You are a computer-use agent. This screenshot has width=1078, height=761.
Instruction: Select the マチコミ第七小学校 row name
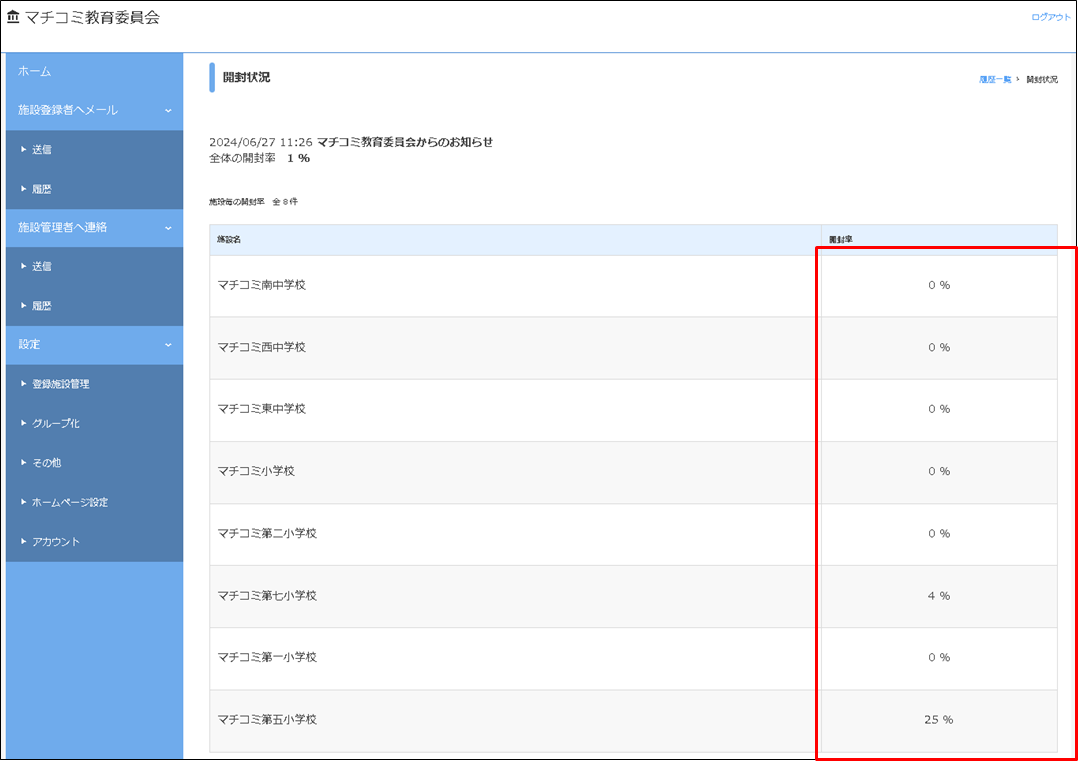267,596
